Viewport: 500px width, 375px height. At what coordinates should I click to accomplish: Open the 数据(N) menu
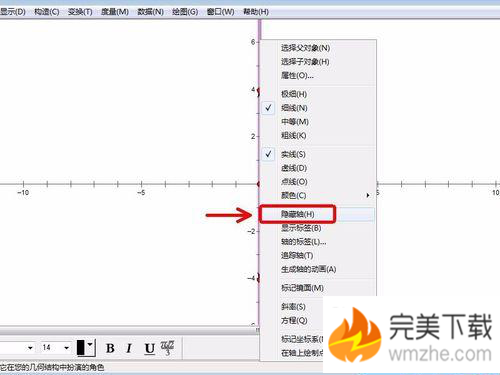pos(151,12)
